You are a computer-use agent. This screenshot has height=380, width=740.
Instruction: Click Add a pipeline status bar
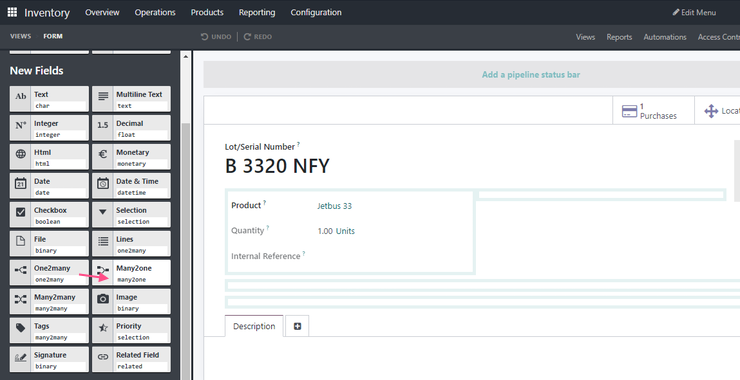coord(531,75)
